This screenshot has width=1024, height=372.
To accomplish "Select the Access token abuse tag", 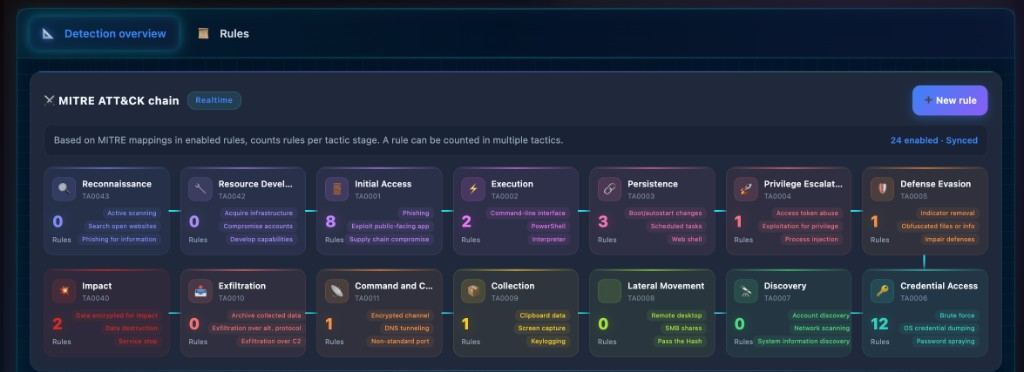I will click(807, 213).
